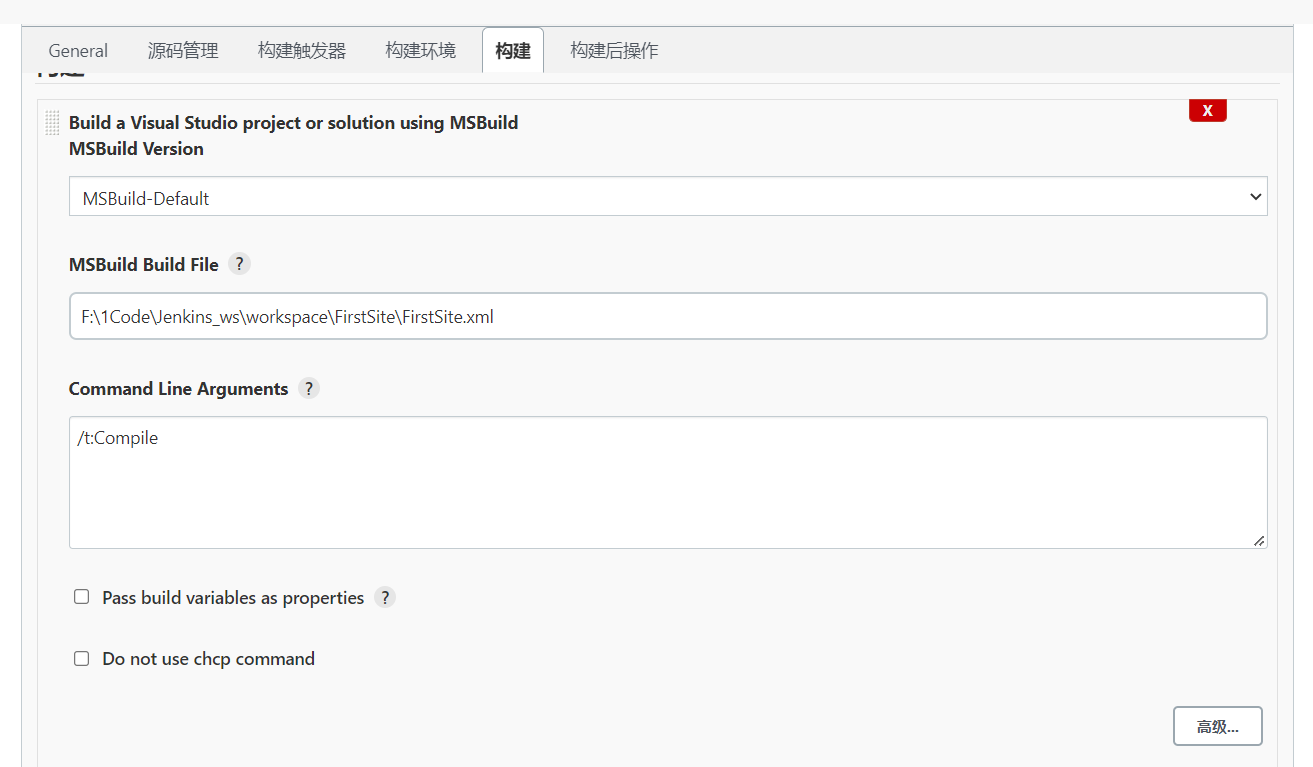
Task: Click inside the Command Line Arguments textarea
Action: coord(667,483)
